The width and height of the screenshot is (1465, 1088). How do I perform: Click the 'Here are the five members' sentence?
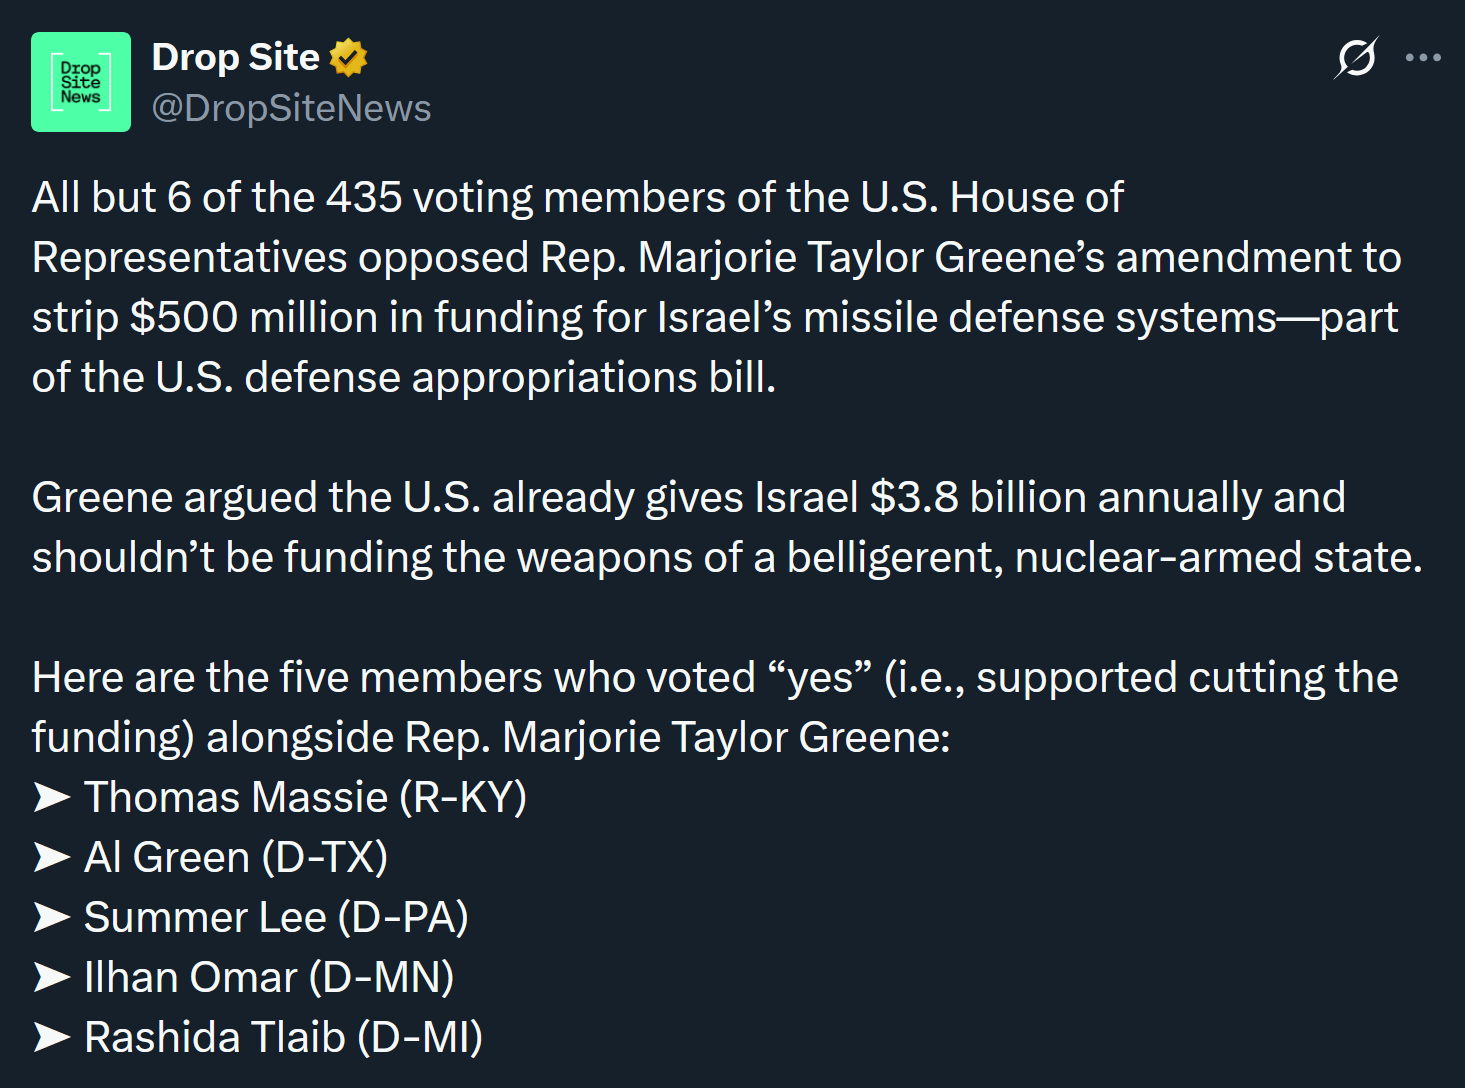click(x=393, y=677)
